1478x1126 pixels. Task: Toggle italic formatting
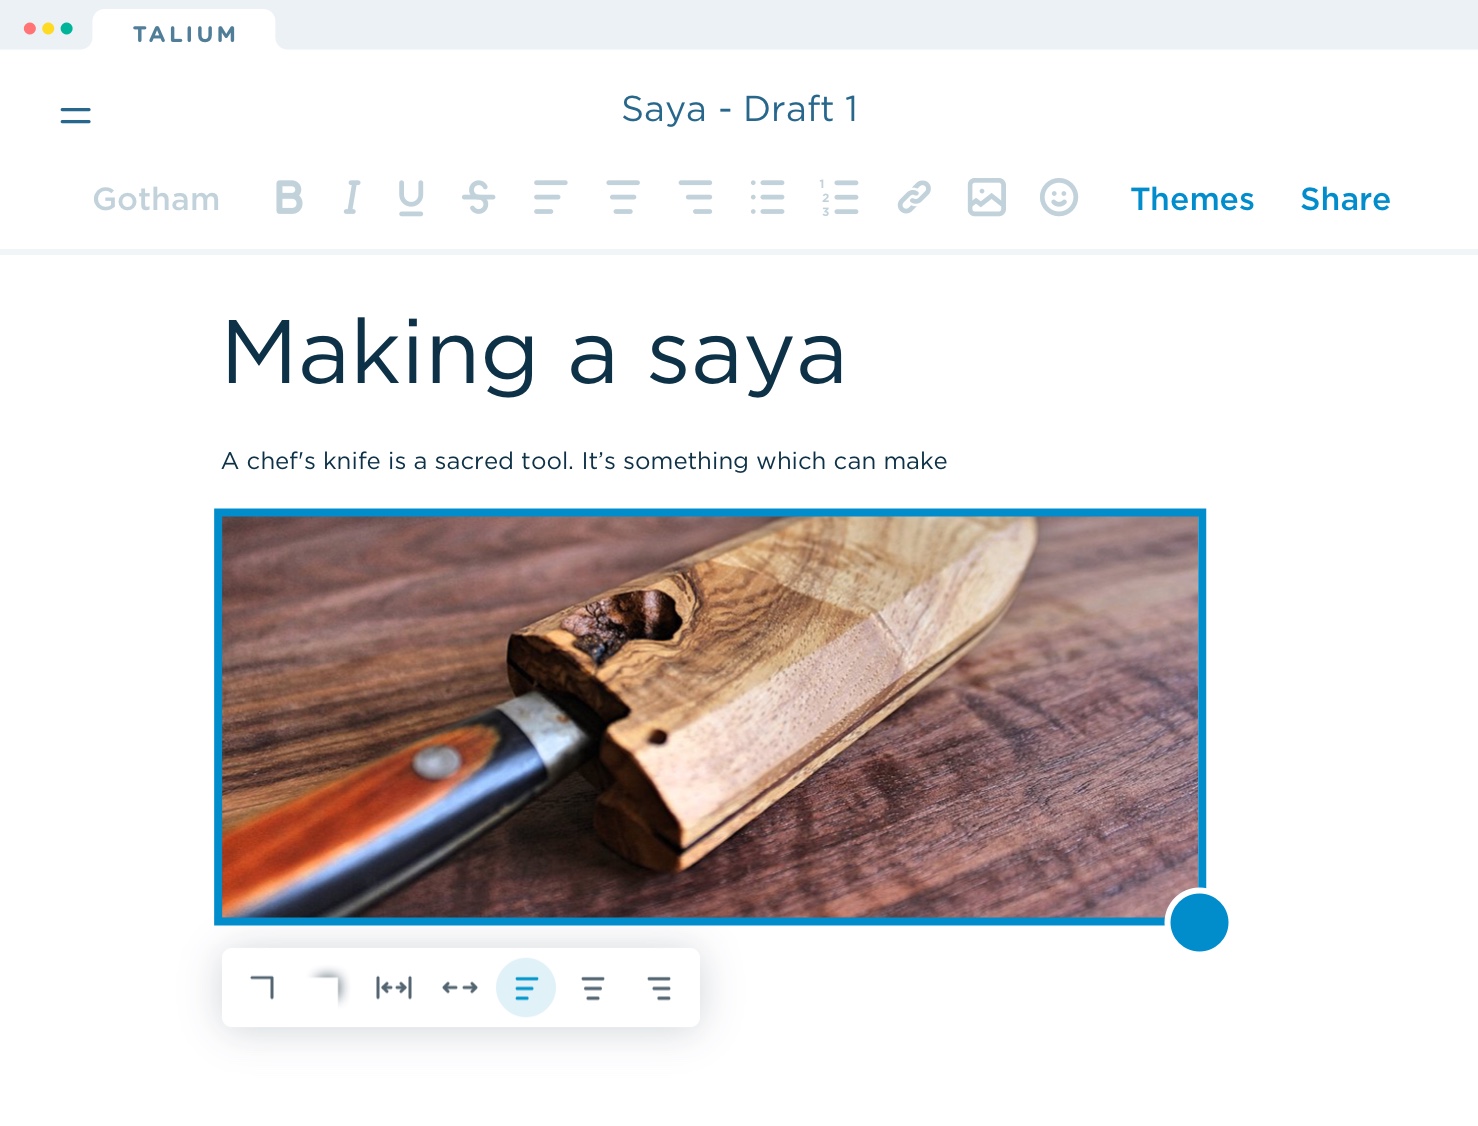(351, 198)
